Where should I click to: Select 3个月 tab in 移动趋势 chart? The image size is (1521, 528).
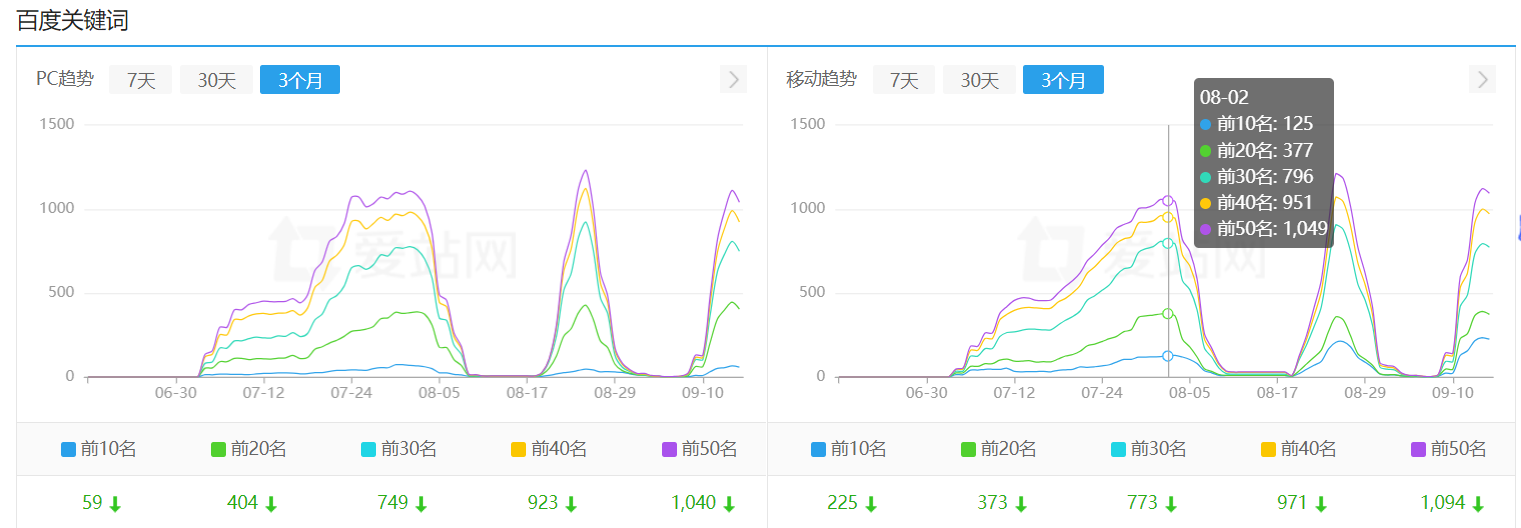pyautogui.click(x=1063, y=80)
